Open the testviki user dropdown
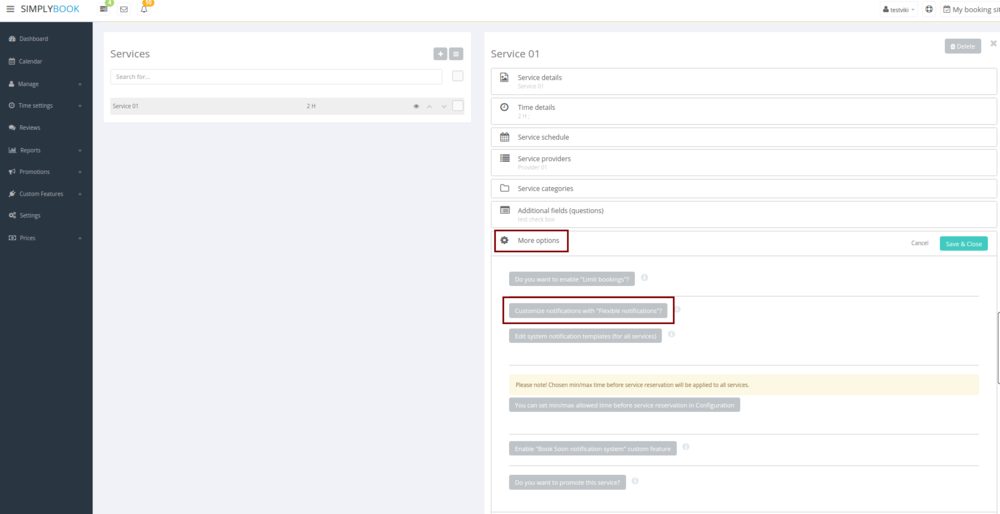Image resolution: width=1000 pixels, height=514 pixels. 898,9
